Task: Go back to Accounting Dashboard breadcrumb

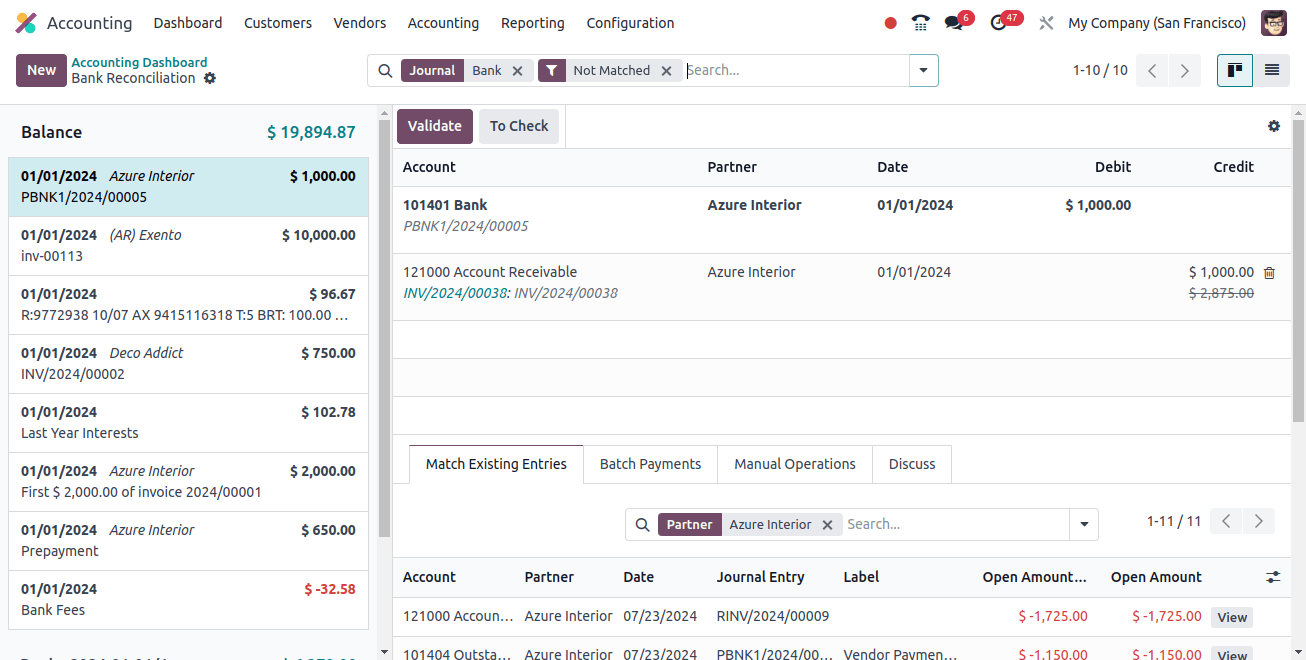Action: 139,62
